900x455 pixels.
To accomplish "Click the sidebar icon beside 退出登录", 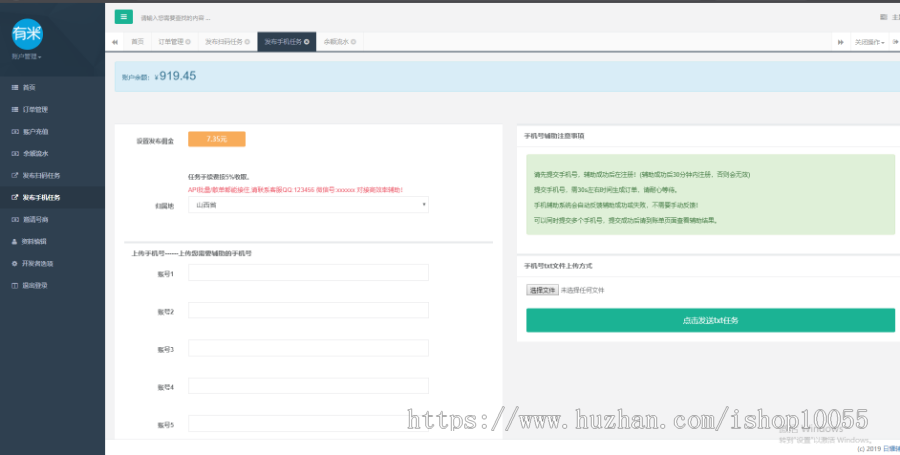I will tap(15, 285).
